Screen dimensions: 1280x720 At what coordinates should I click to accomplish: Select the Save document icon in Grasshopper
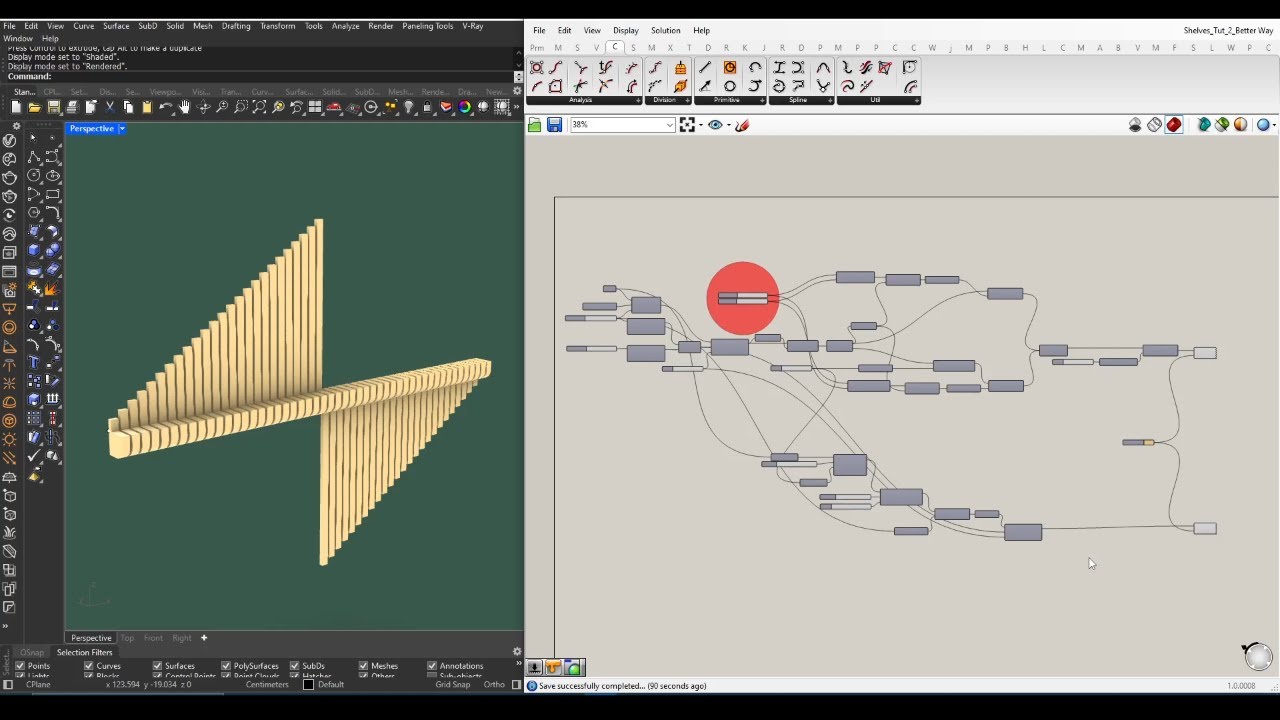click(x=554, y=124)
